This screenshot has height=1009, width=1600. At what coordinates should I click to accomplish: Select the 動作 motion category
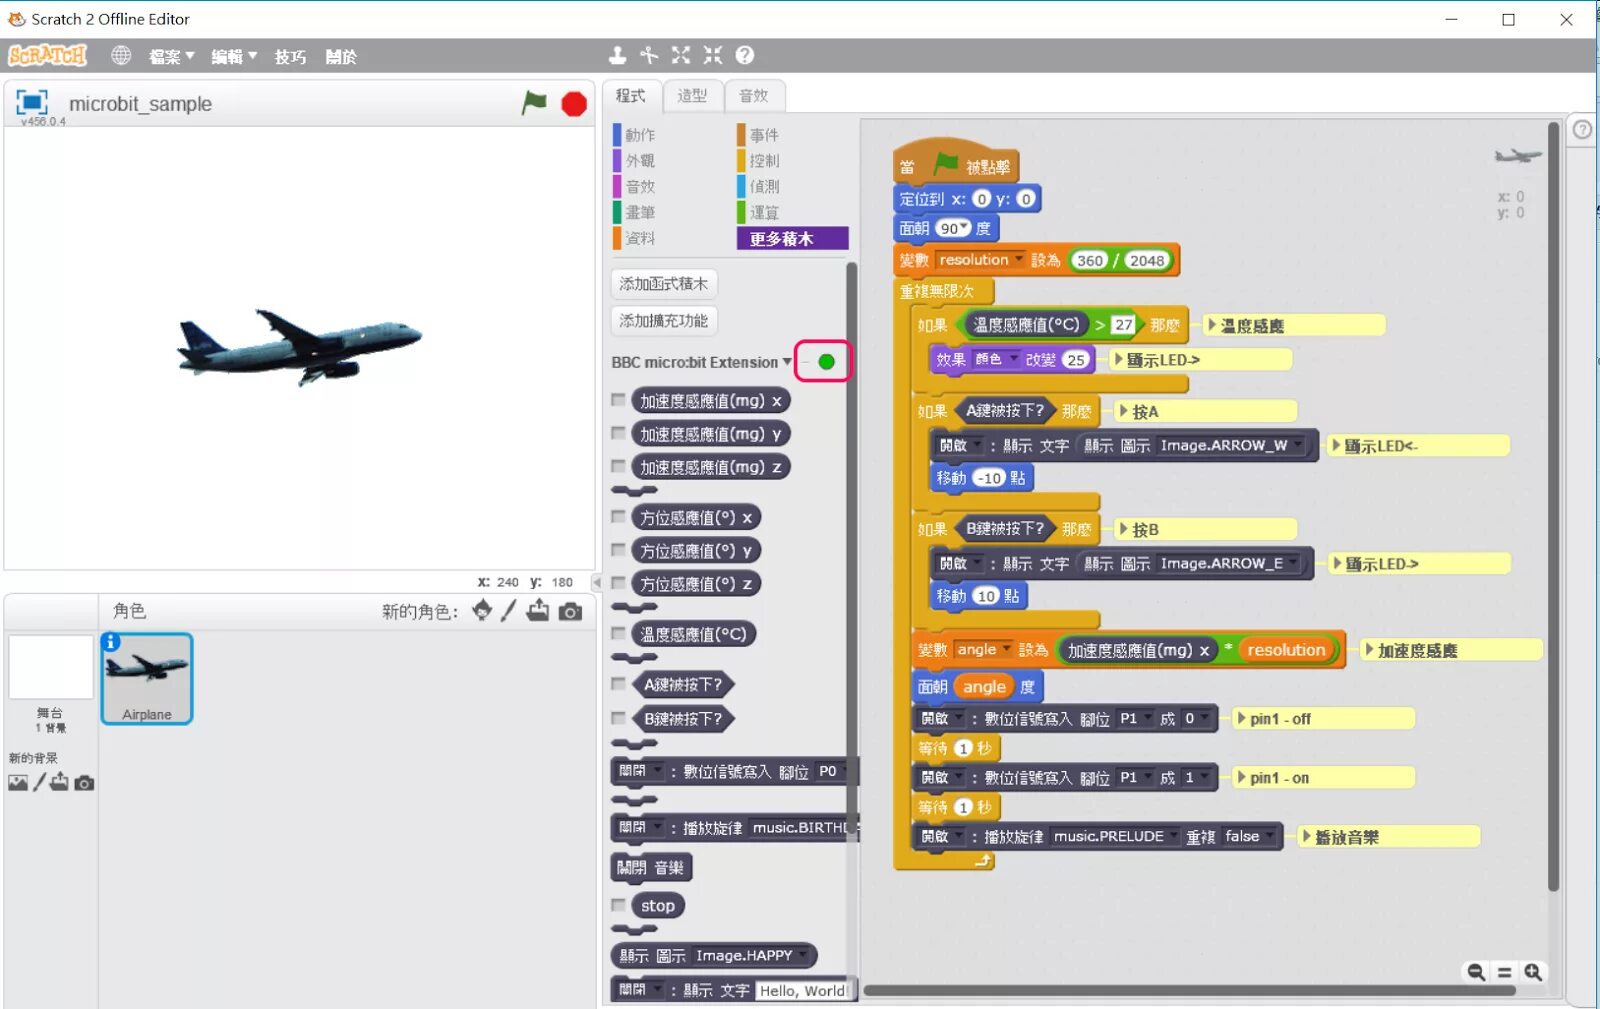tap(640, 134)
